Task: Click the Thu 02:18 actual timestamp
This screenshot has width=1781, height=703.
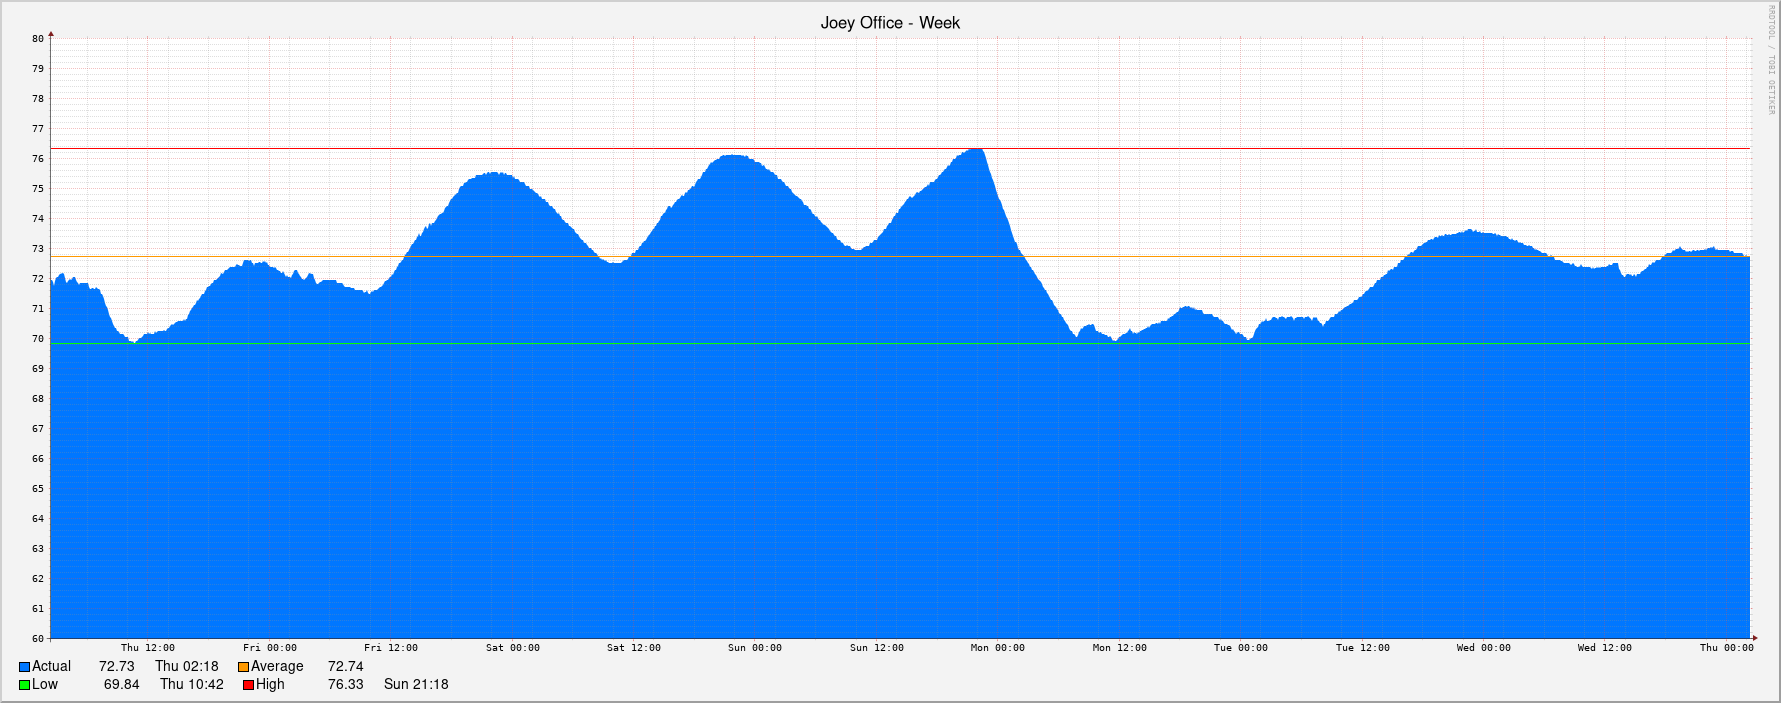Action: point(186,667)
